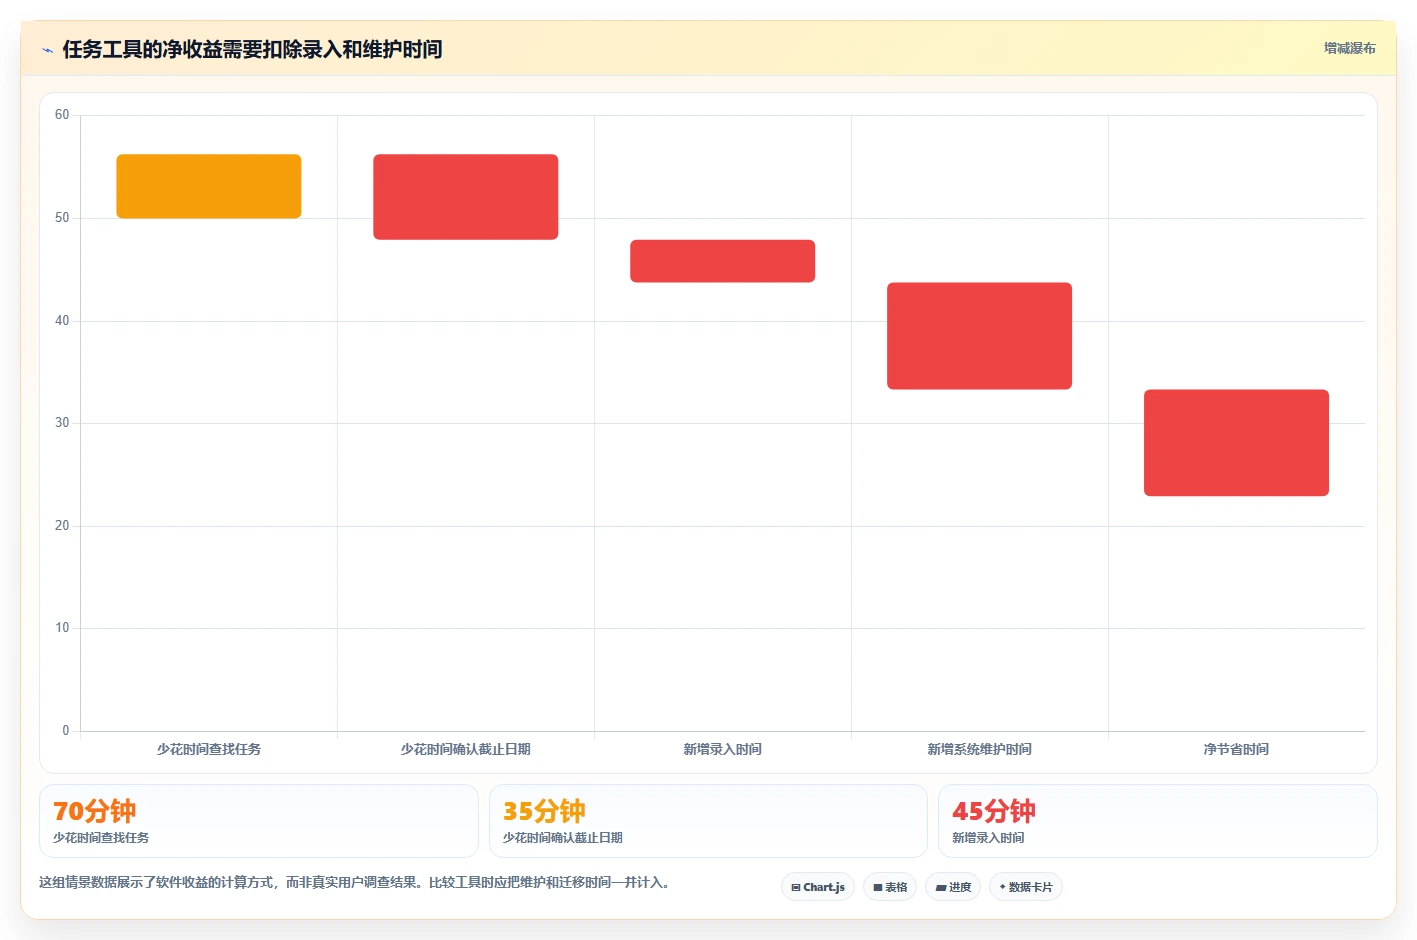Click the red 少花时间确认截止日期 bar
This screenshot has width=1417, height=940.
click(466, 197)
